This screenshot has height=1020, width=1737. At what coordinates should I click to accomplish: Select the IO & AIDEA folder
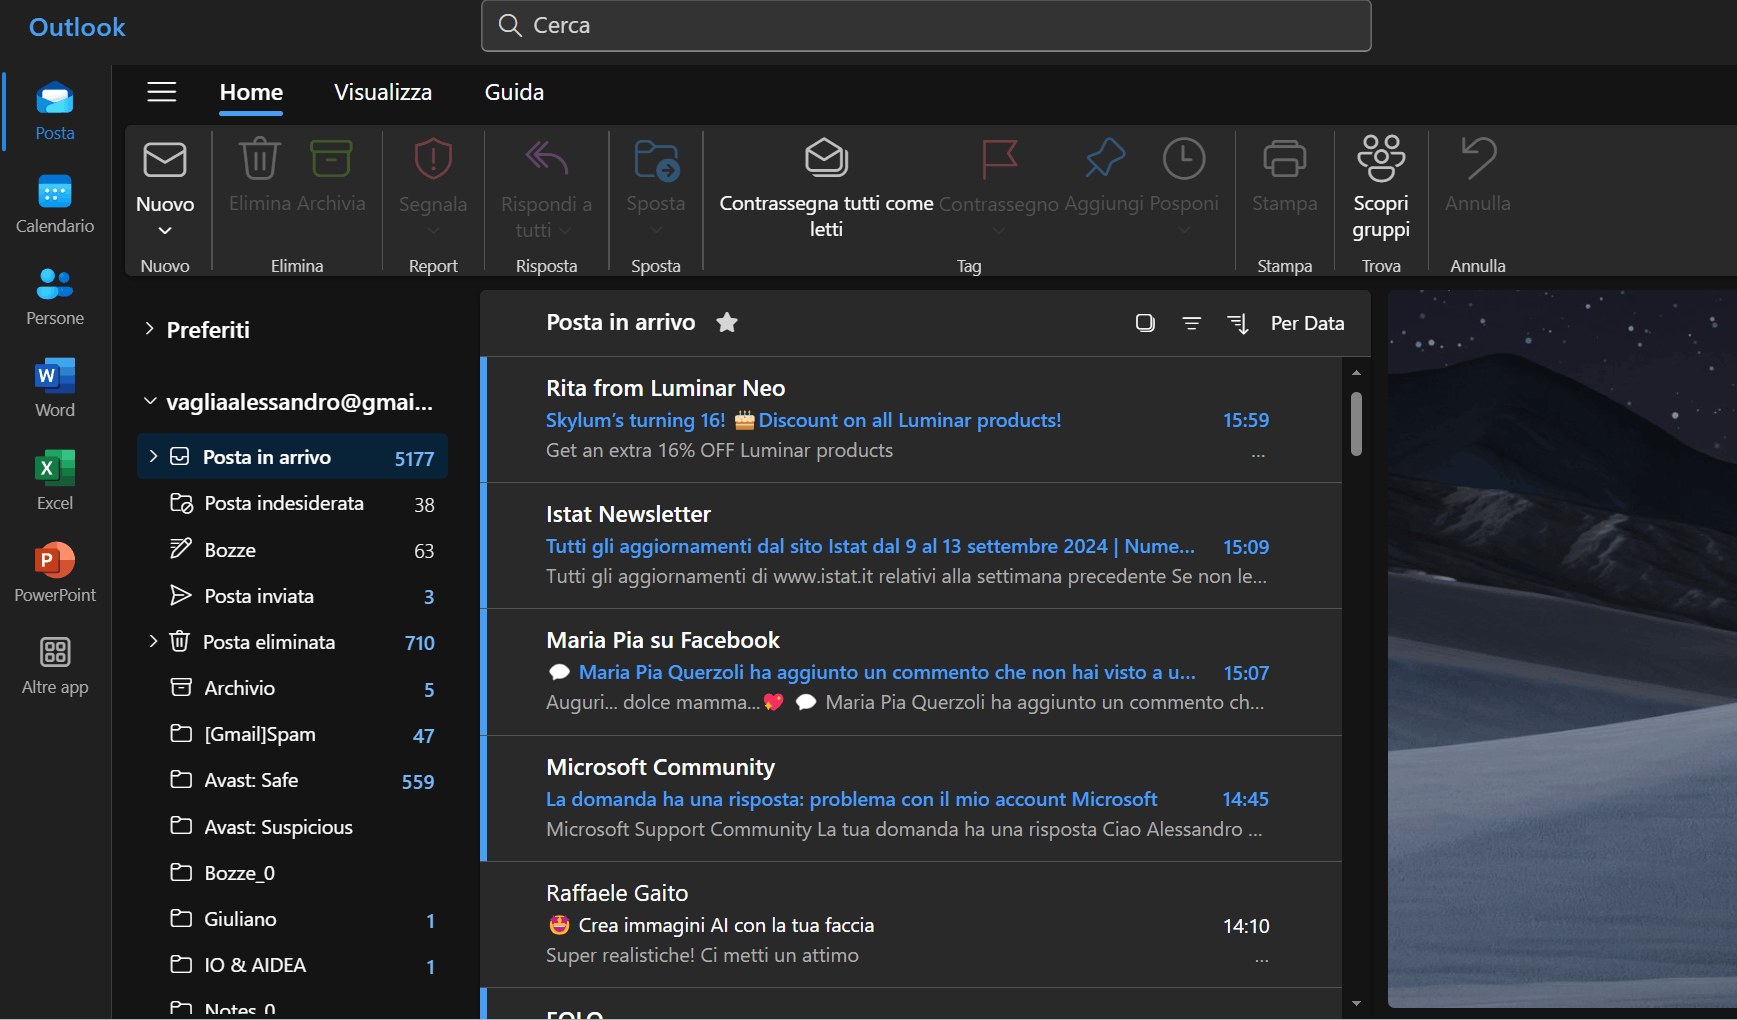[292, 965]
